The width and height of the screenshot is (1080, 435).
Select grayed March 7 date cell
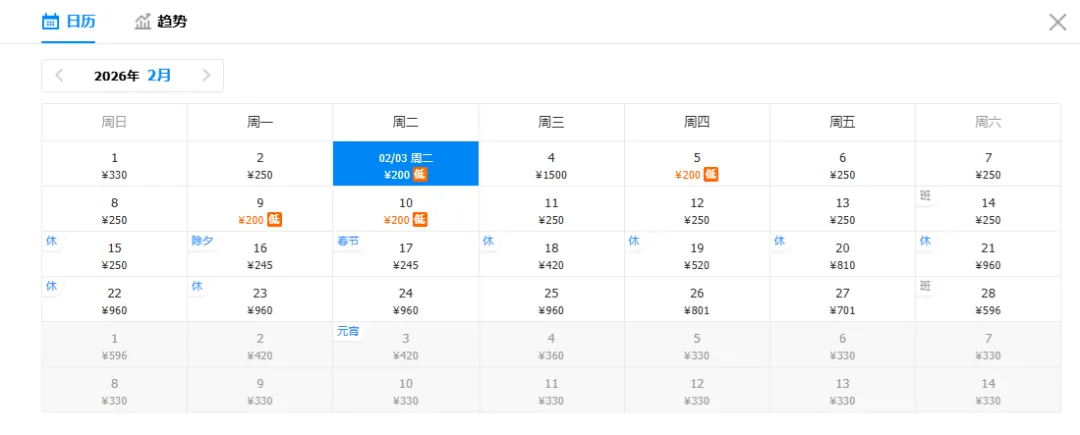988,345
